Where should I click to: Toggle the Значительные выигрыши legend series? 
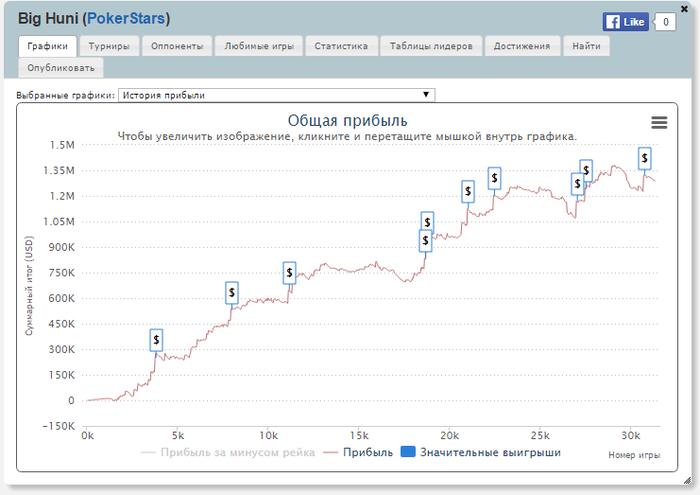481,452
